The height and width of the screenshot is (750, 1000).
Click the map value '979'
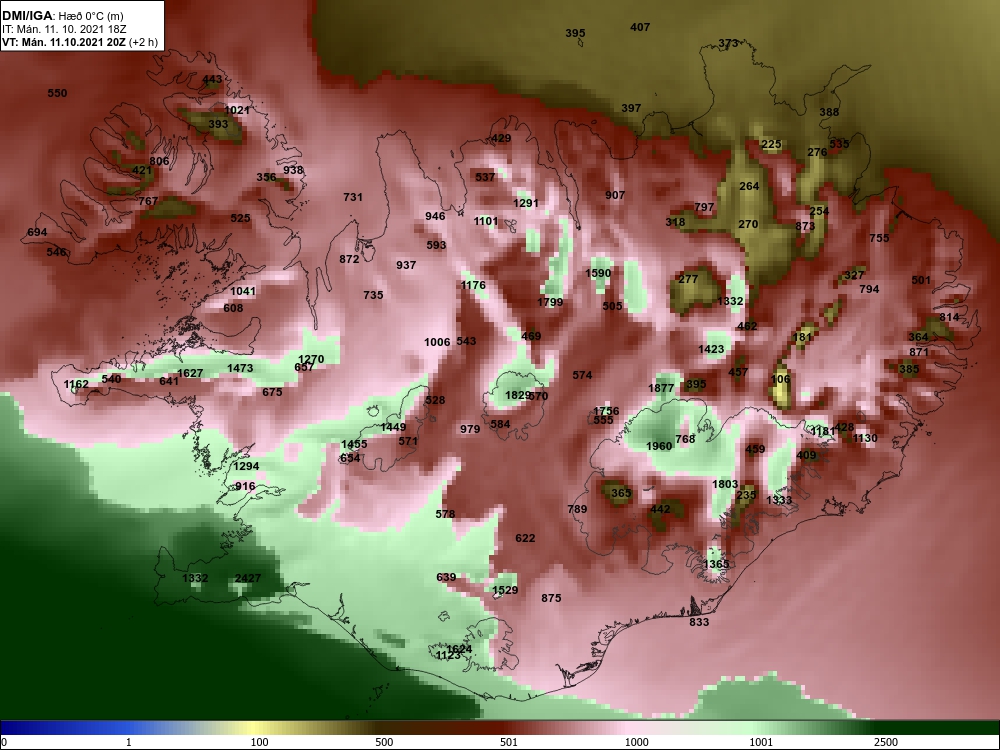[x=470, y=429]
